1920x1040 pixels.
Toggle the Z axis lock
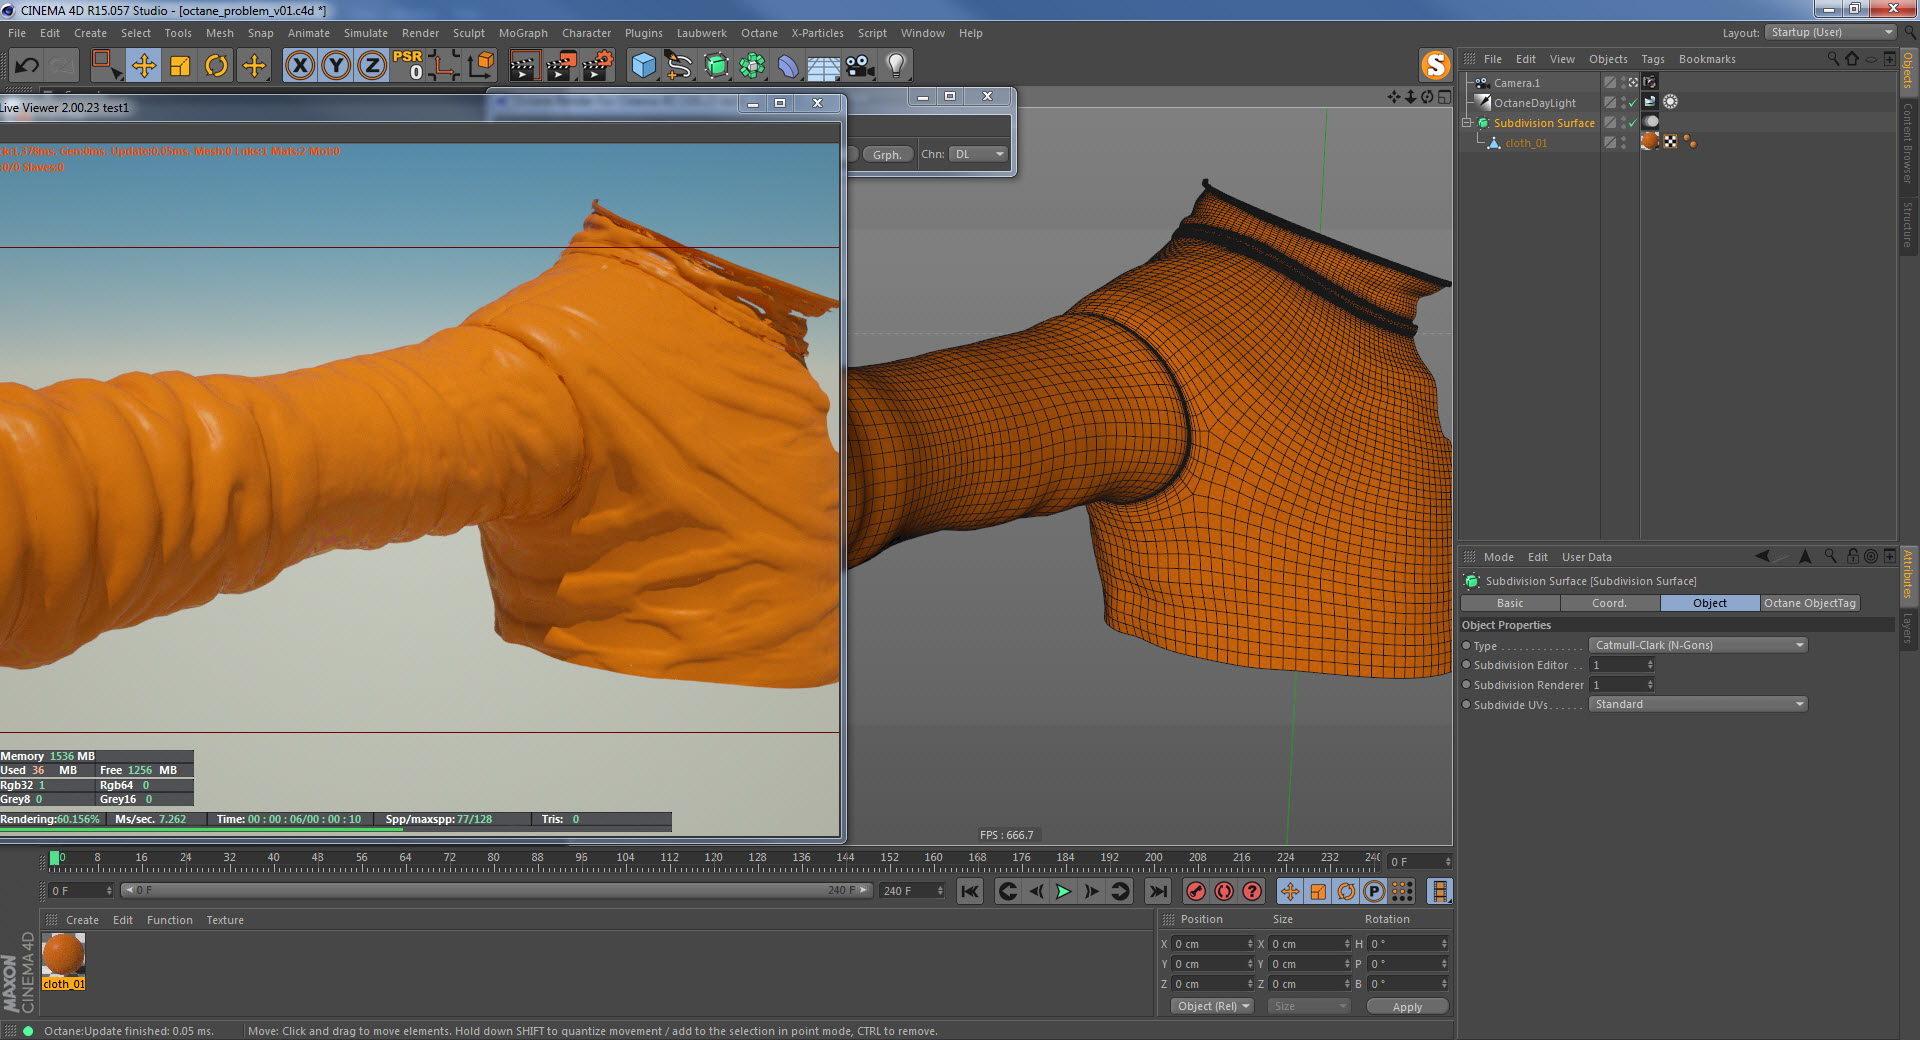point(372,66)
